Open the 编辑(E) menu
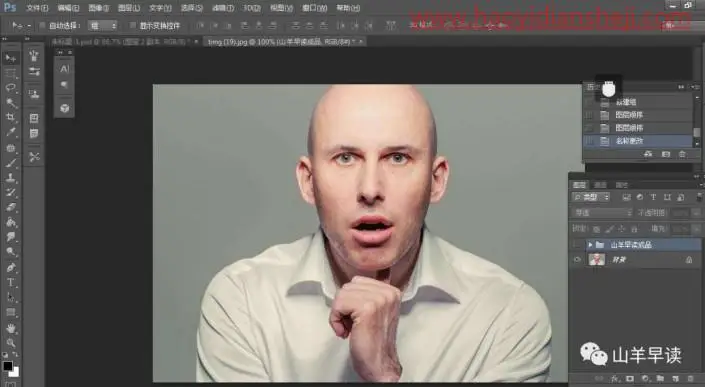 [x=68, y=8]
